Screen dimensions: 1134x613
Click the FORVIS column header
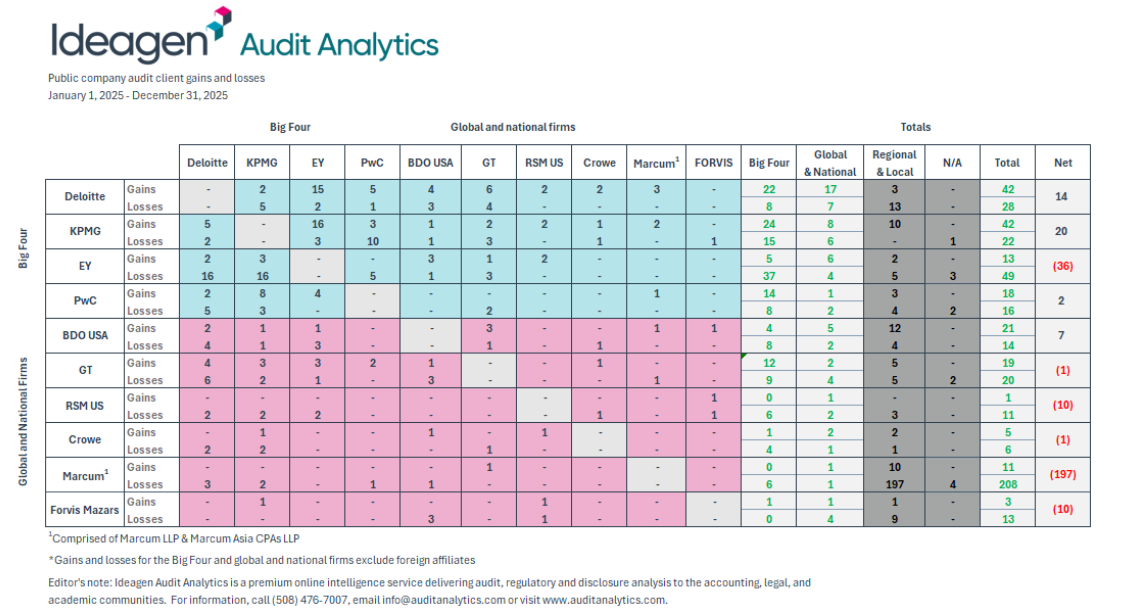point(713,162)
